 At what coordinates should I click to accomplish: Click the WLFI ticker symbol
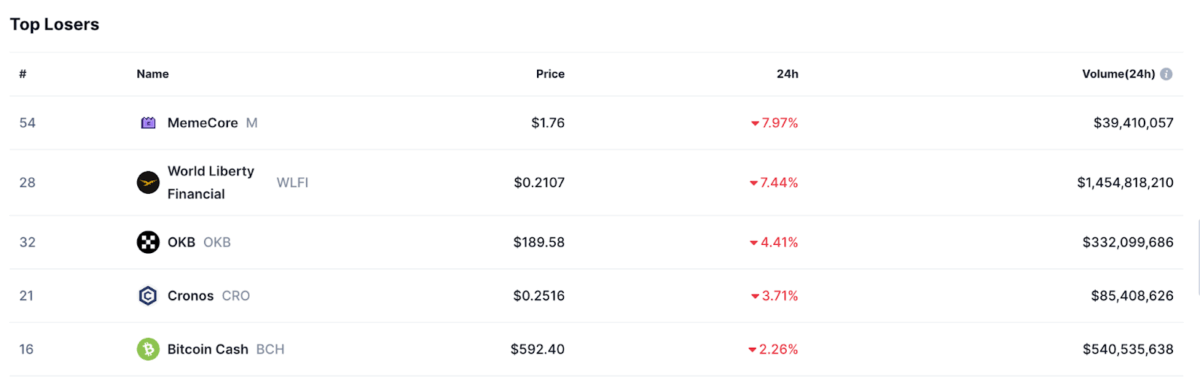pos(292,182)
